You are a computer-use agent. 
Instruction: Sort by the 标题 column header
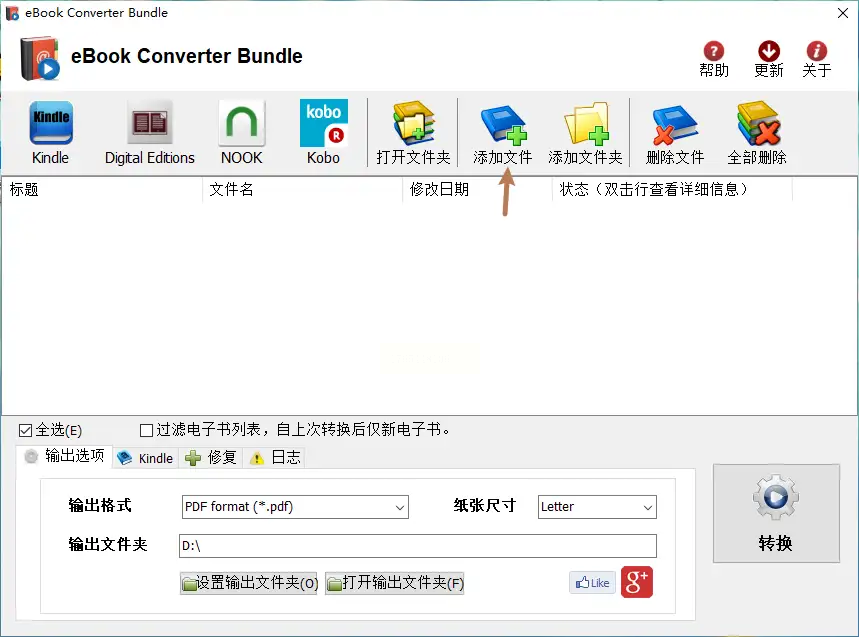[x=102, y=190]
